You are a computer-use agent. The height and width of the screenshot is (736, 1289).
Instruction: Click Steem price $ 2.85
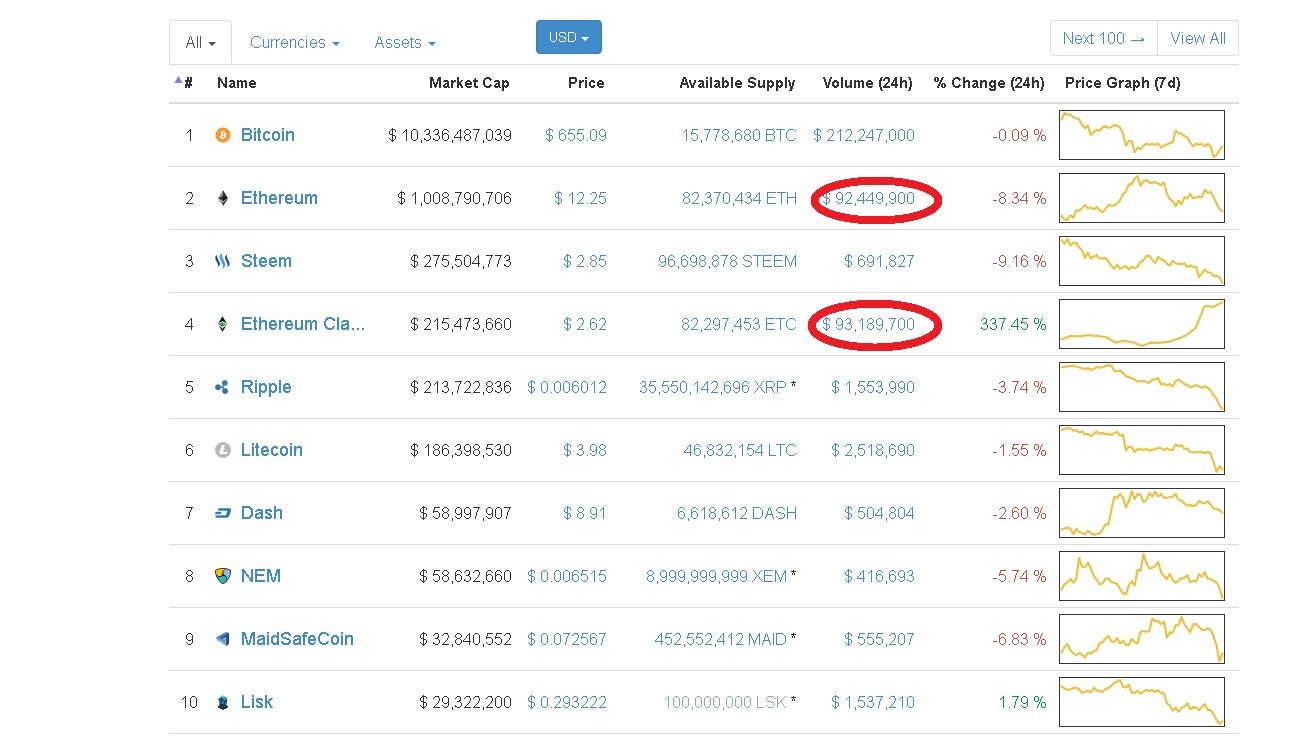(x=585, y=261)
